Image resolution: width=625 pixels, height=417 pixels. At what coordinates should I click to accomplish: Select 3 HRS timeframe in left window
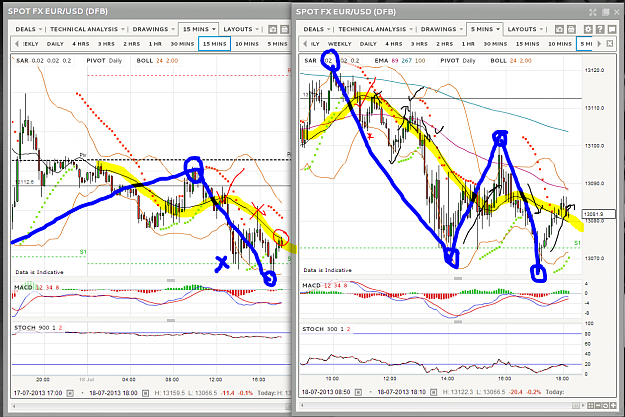tap(106, 44)
